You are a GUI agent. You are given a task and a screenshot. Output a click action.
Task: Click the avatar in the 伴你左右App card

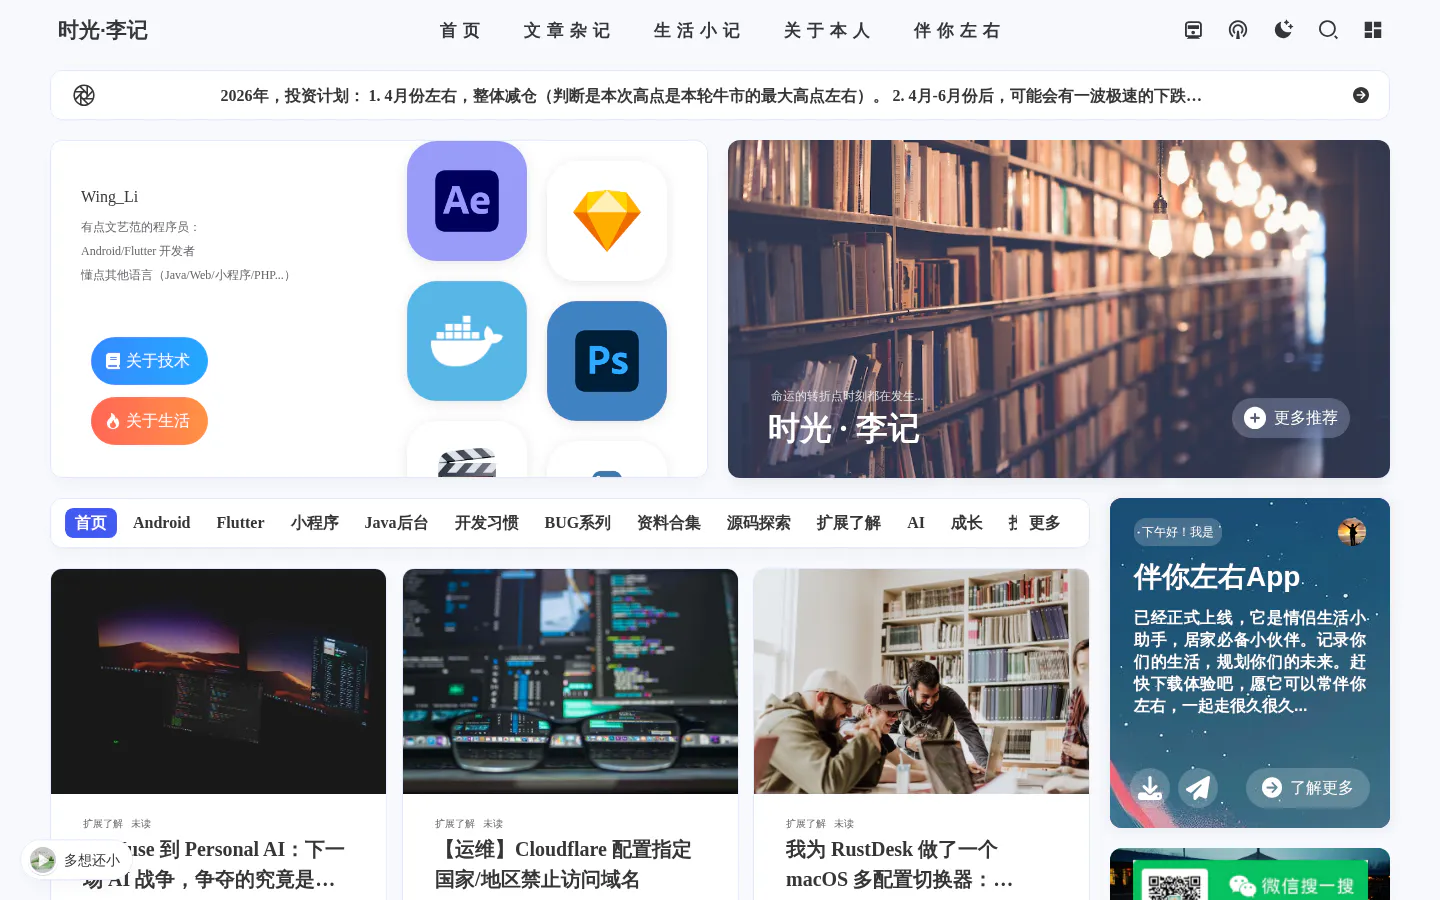point(1352,532)
